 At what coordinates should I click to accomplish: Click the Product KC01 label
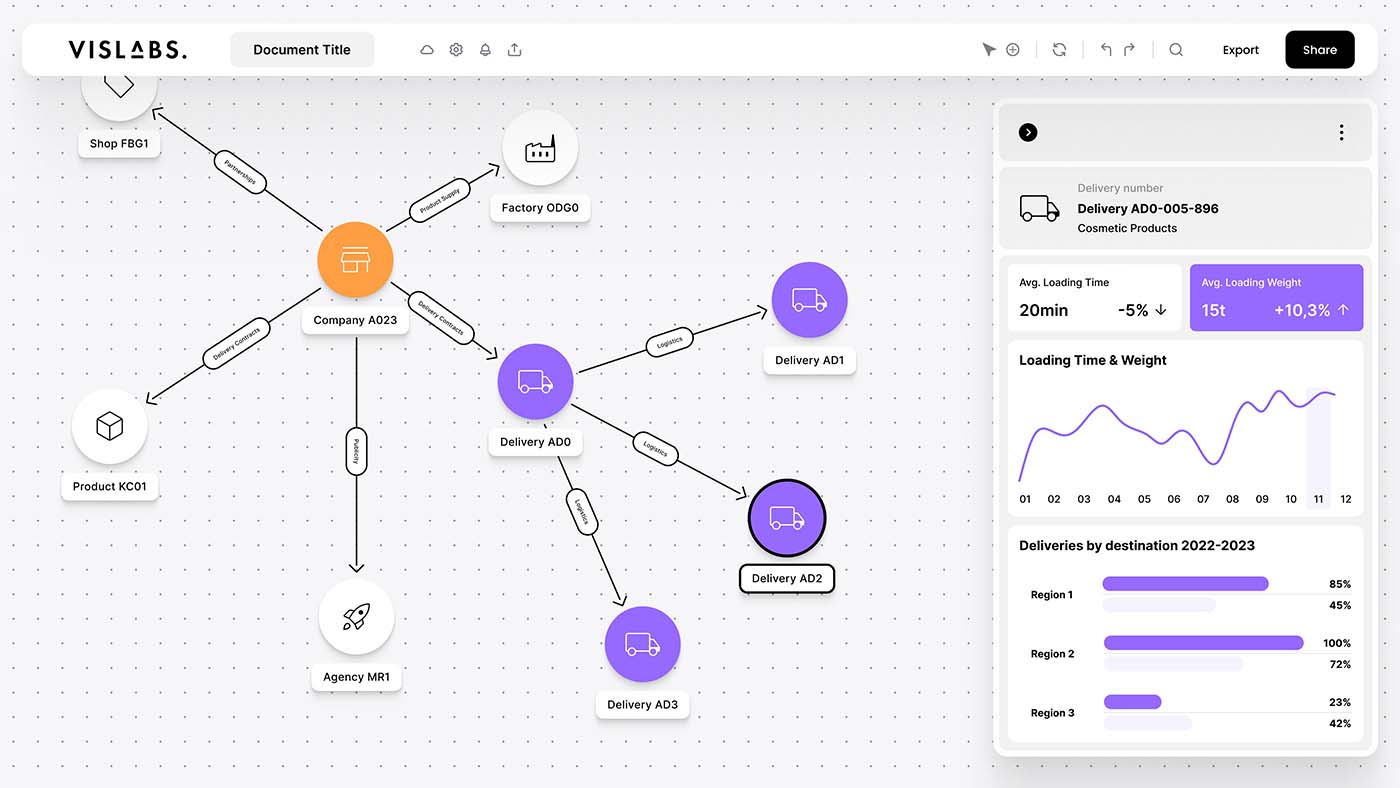pos(110,487)
